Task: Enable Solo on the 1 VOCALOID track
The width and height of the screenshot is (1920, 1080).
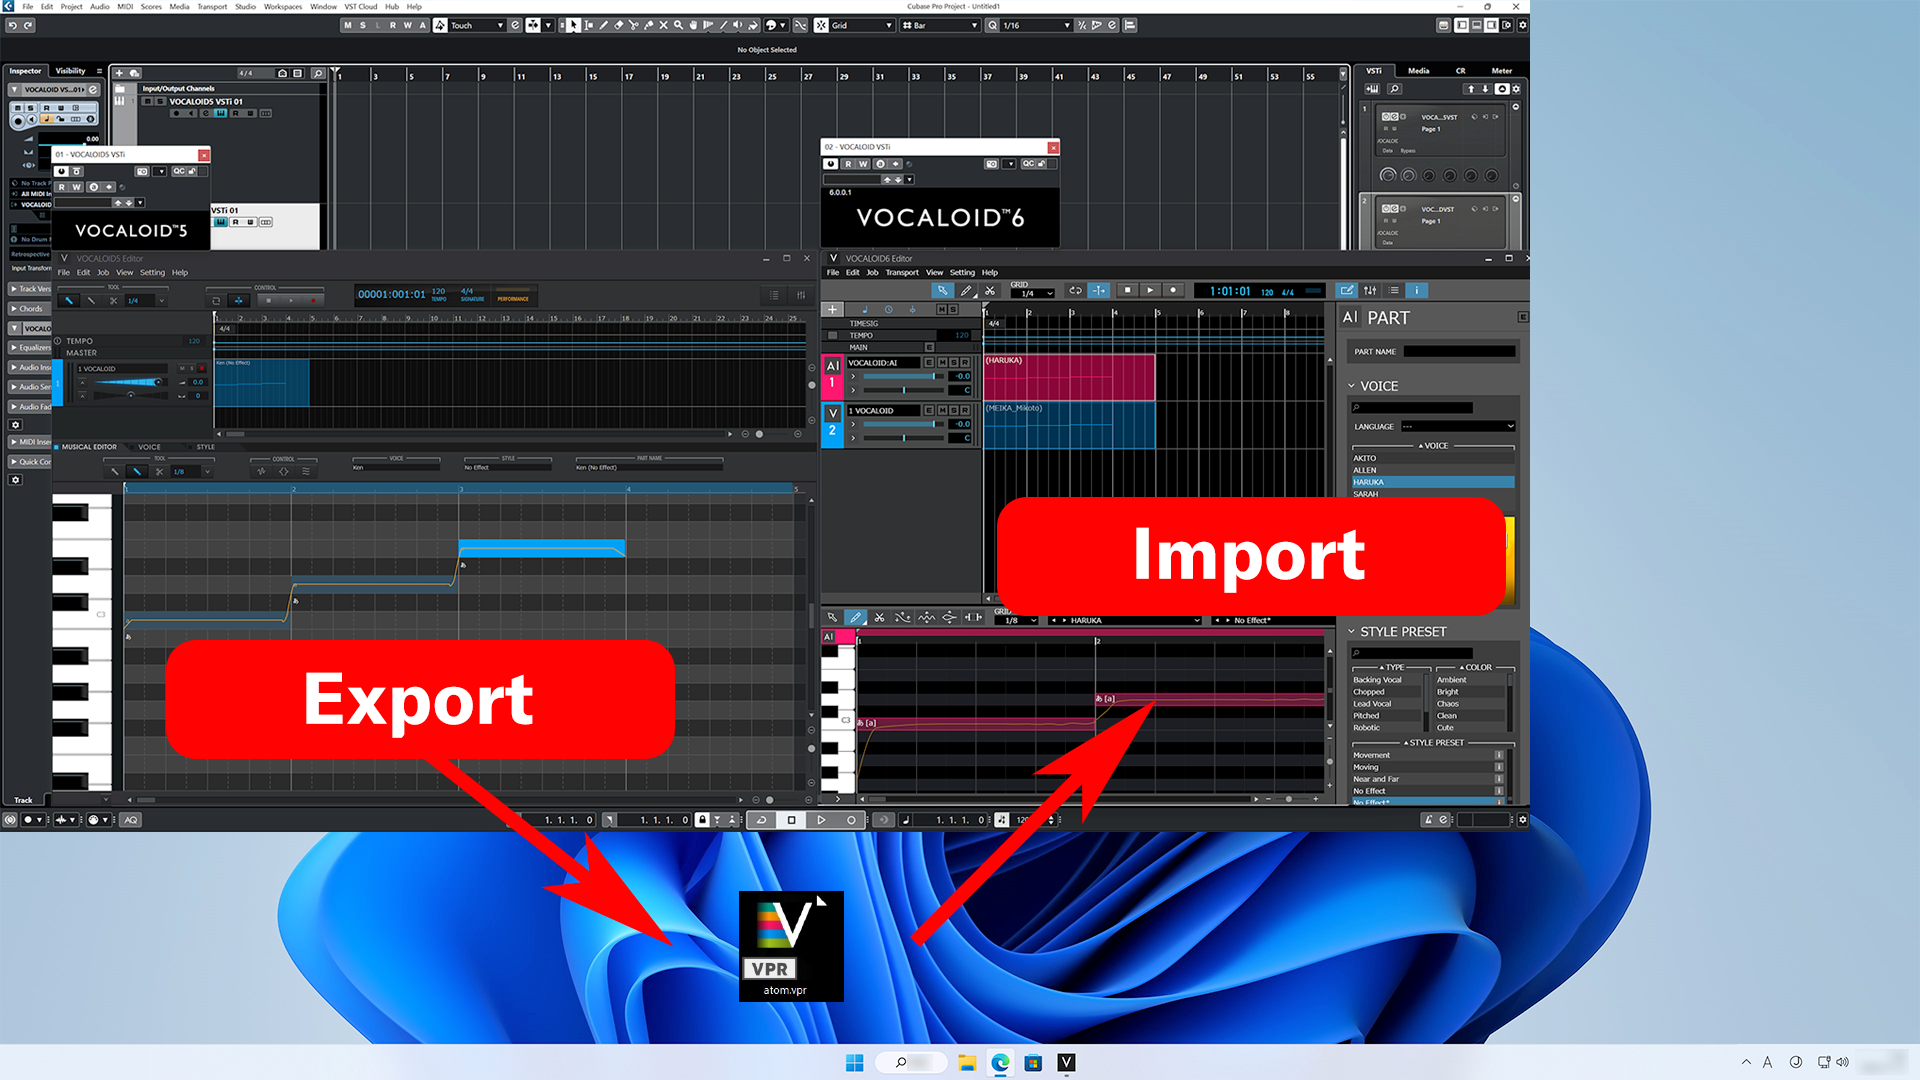Action: (953, 412)
